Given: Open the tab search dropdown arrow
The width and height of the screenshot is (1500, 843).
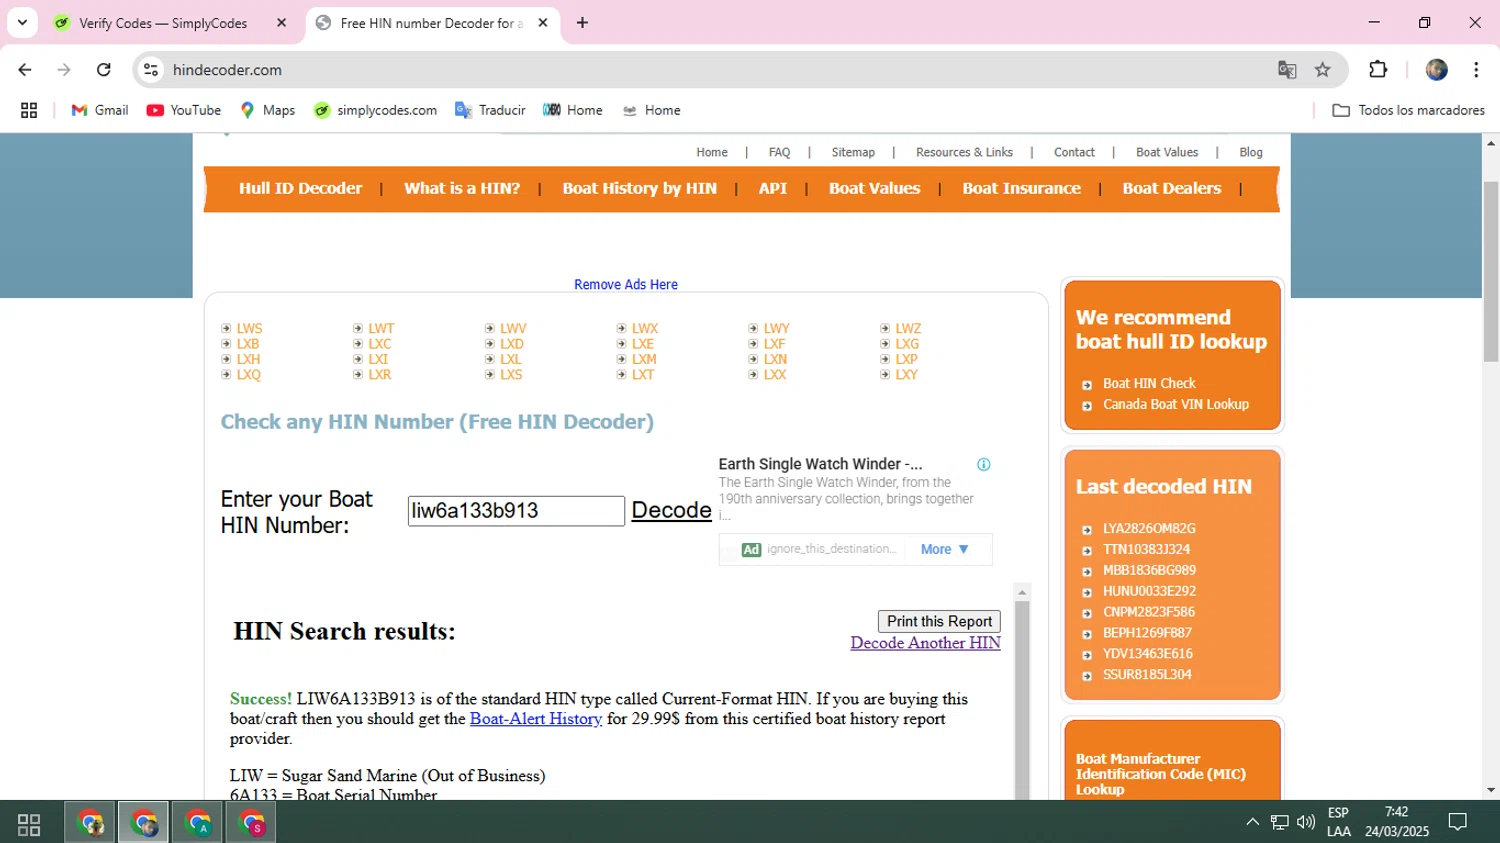Looking at the screenshot, I should click(22, 23).
